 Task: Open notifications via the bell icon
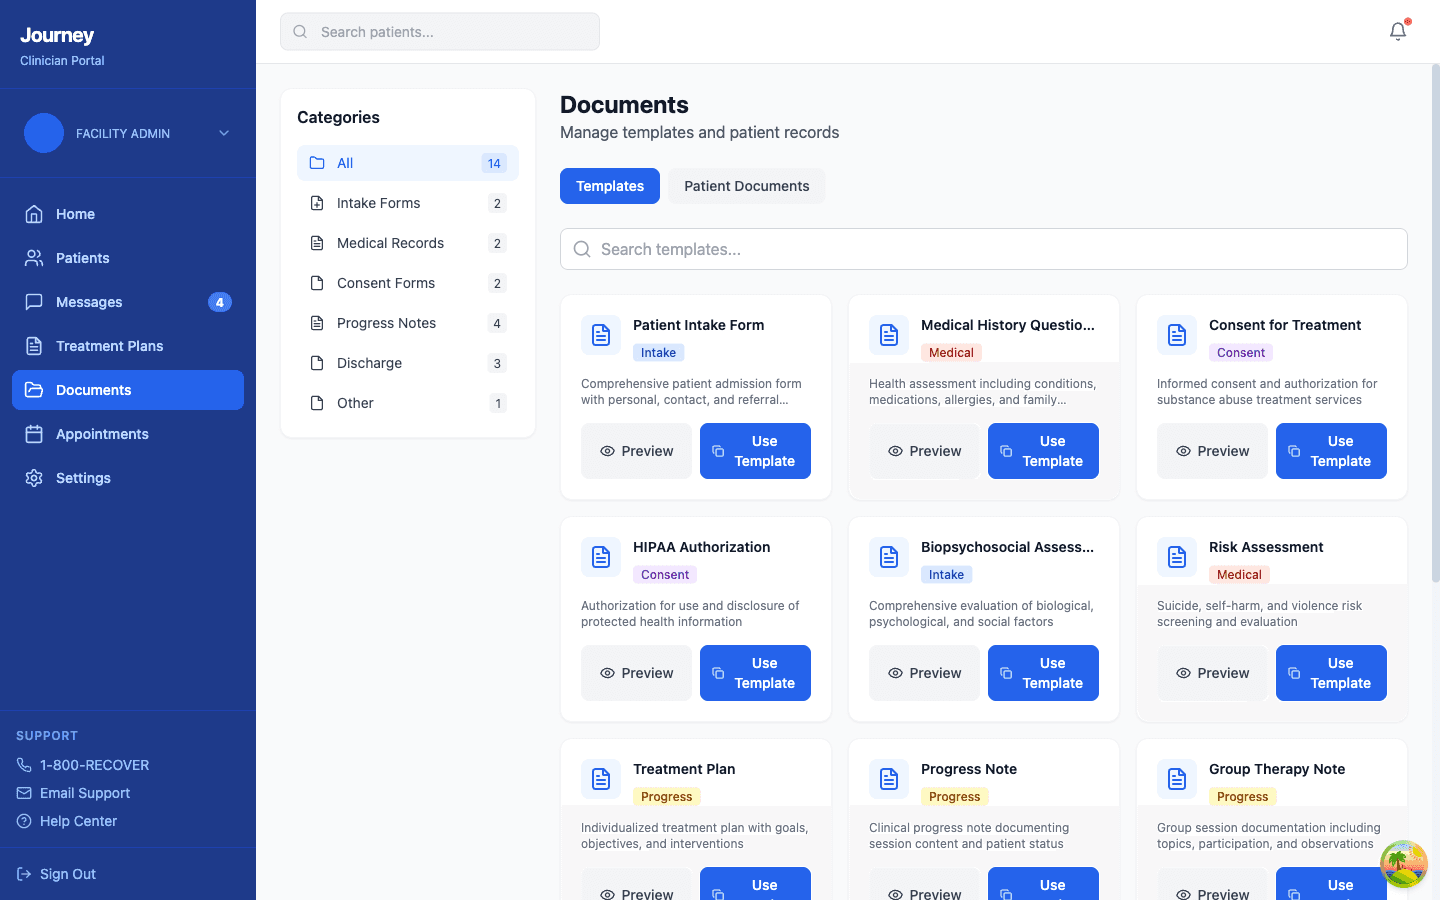click(1397, 31)
